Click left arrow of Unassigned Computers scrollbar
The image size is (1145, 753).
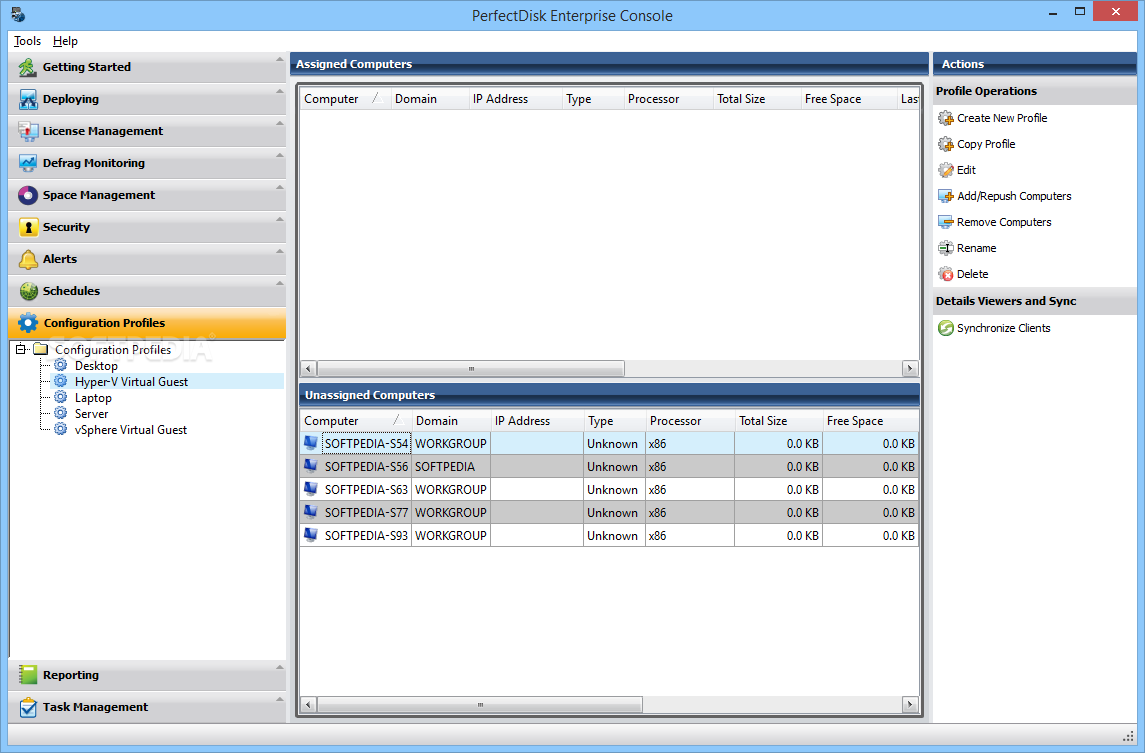pos(308,704)
